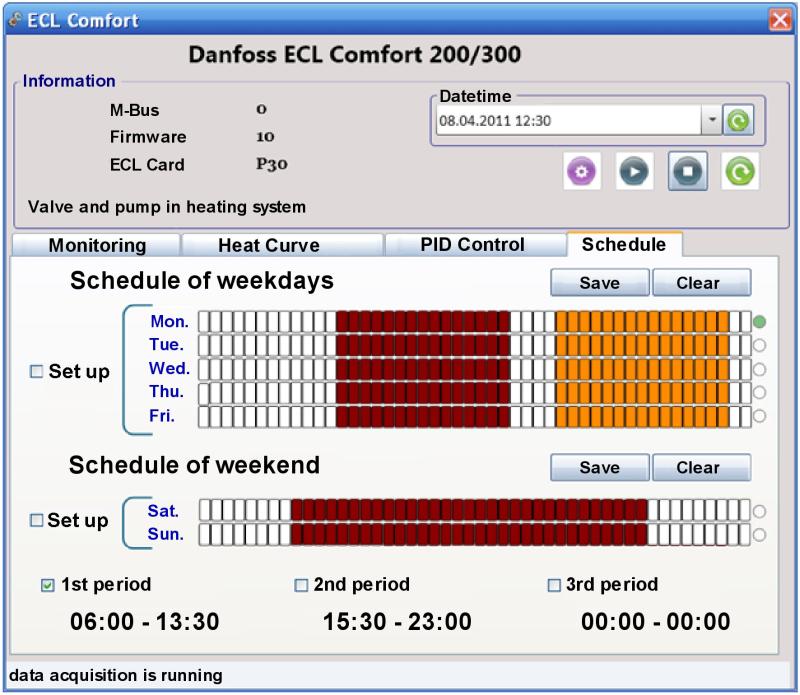Uncheck the 1st period checkbox
The height and width of the screenshot is (695, 800).
pos(47,585)
